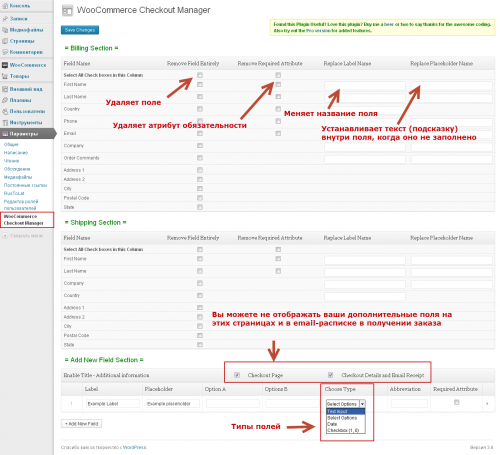Click the Products cart icon in sidebar
The height and width of the screenshot is (455, 500).
coord(5,76)
